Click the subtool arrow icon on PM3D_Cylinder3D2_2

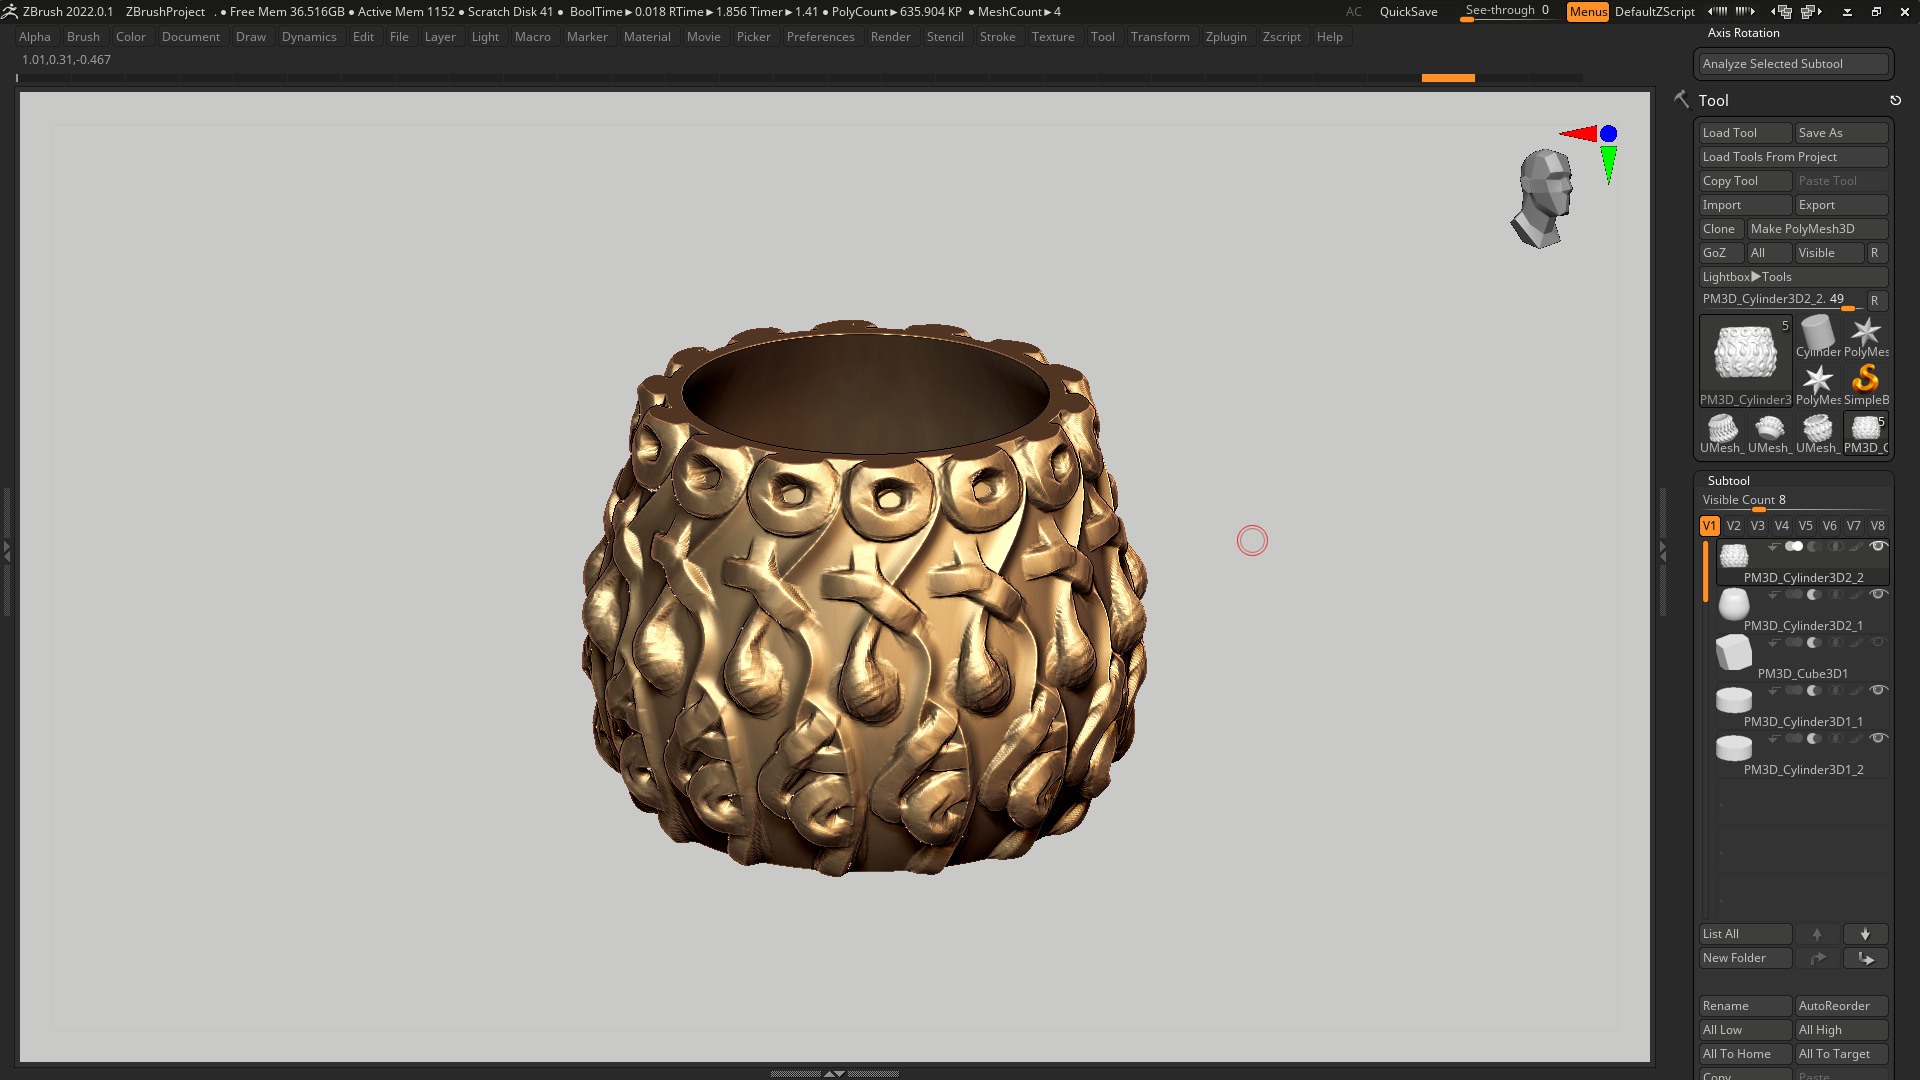1773,547
